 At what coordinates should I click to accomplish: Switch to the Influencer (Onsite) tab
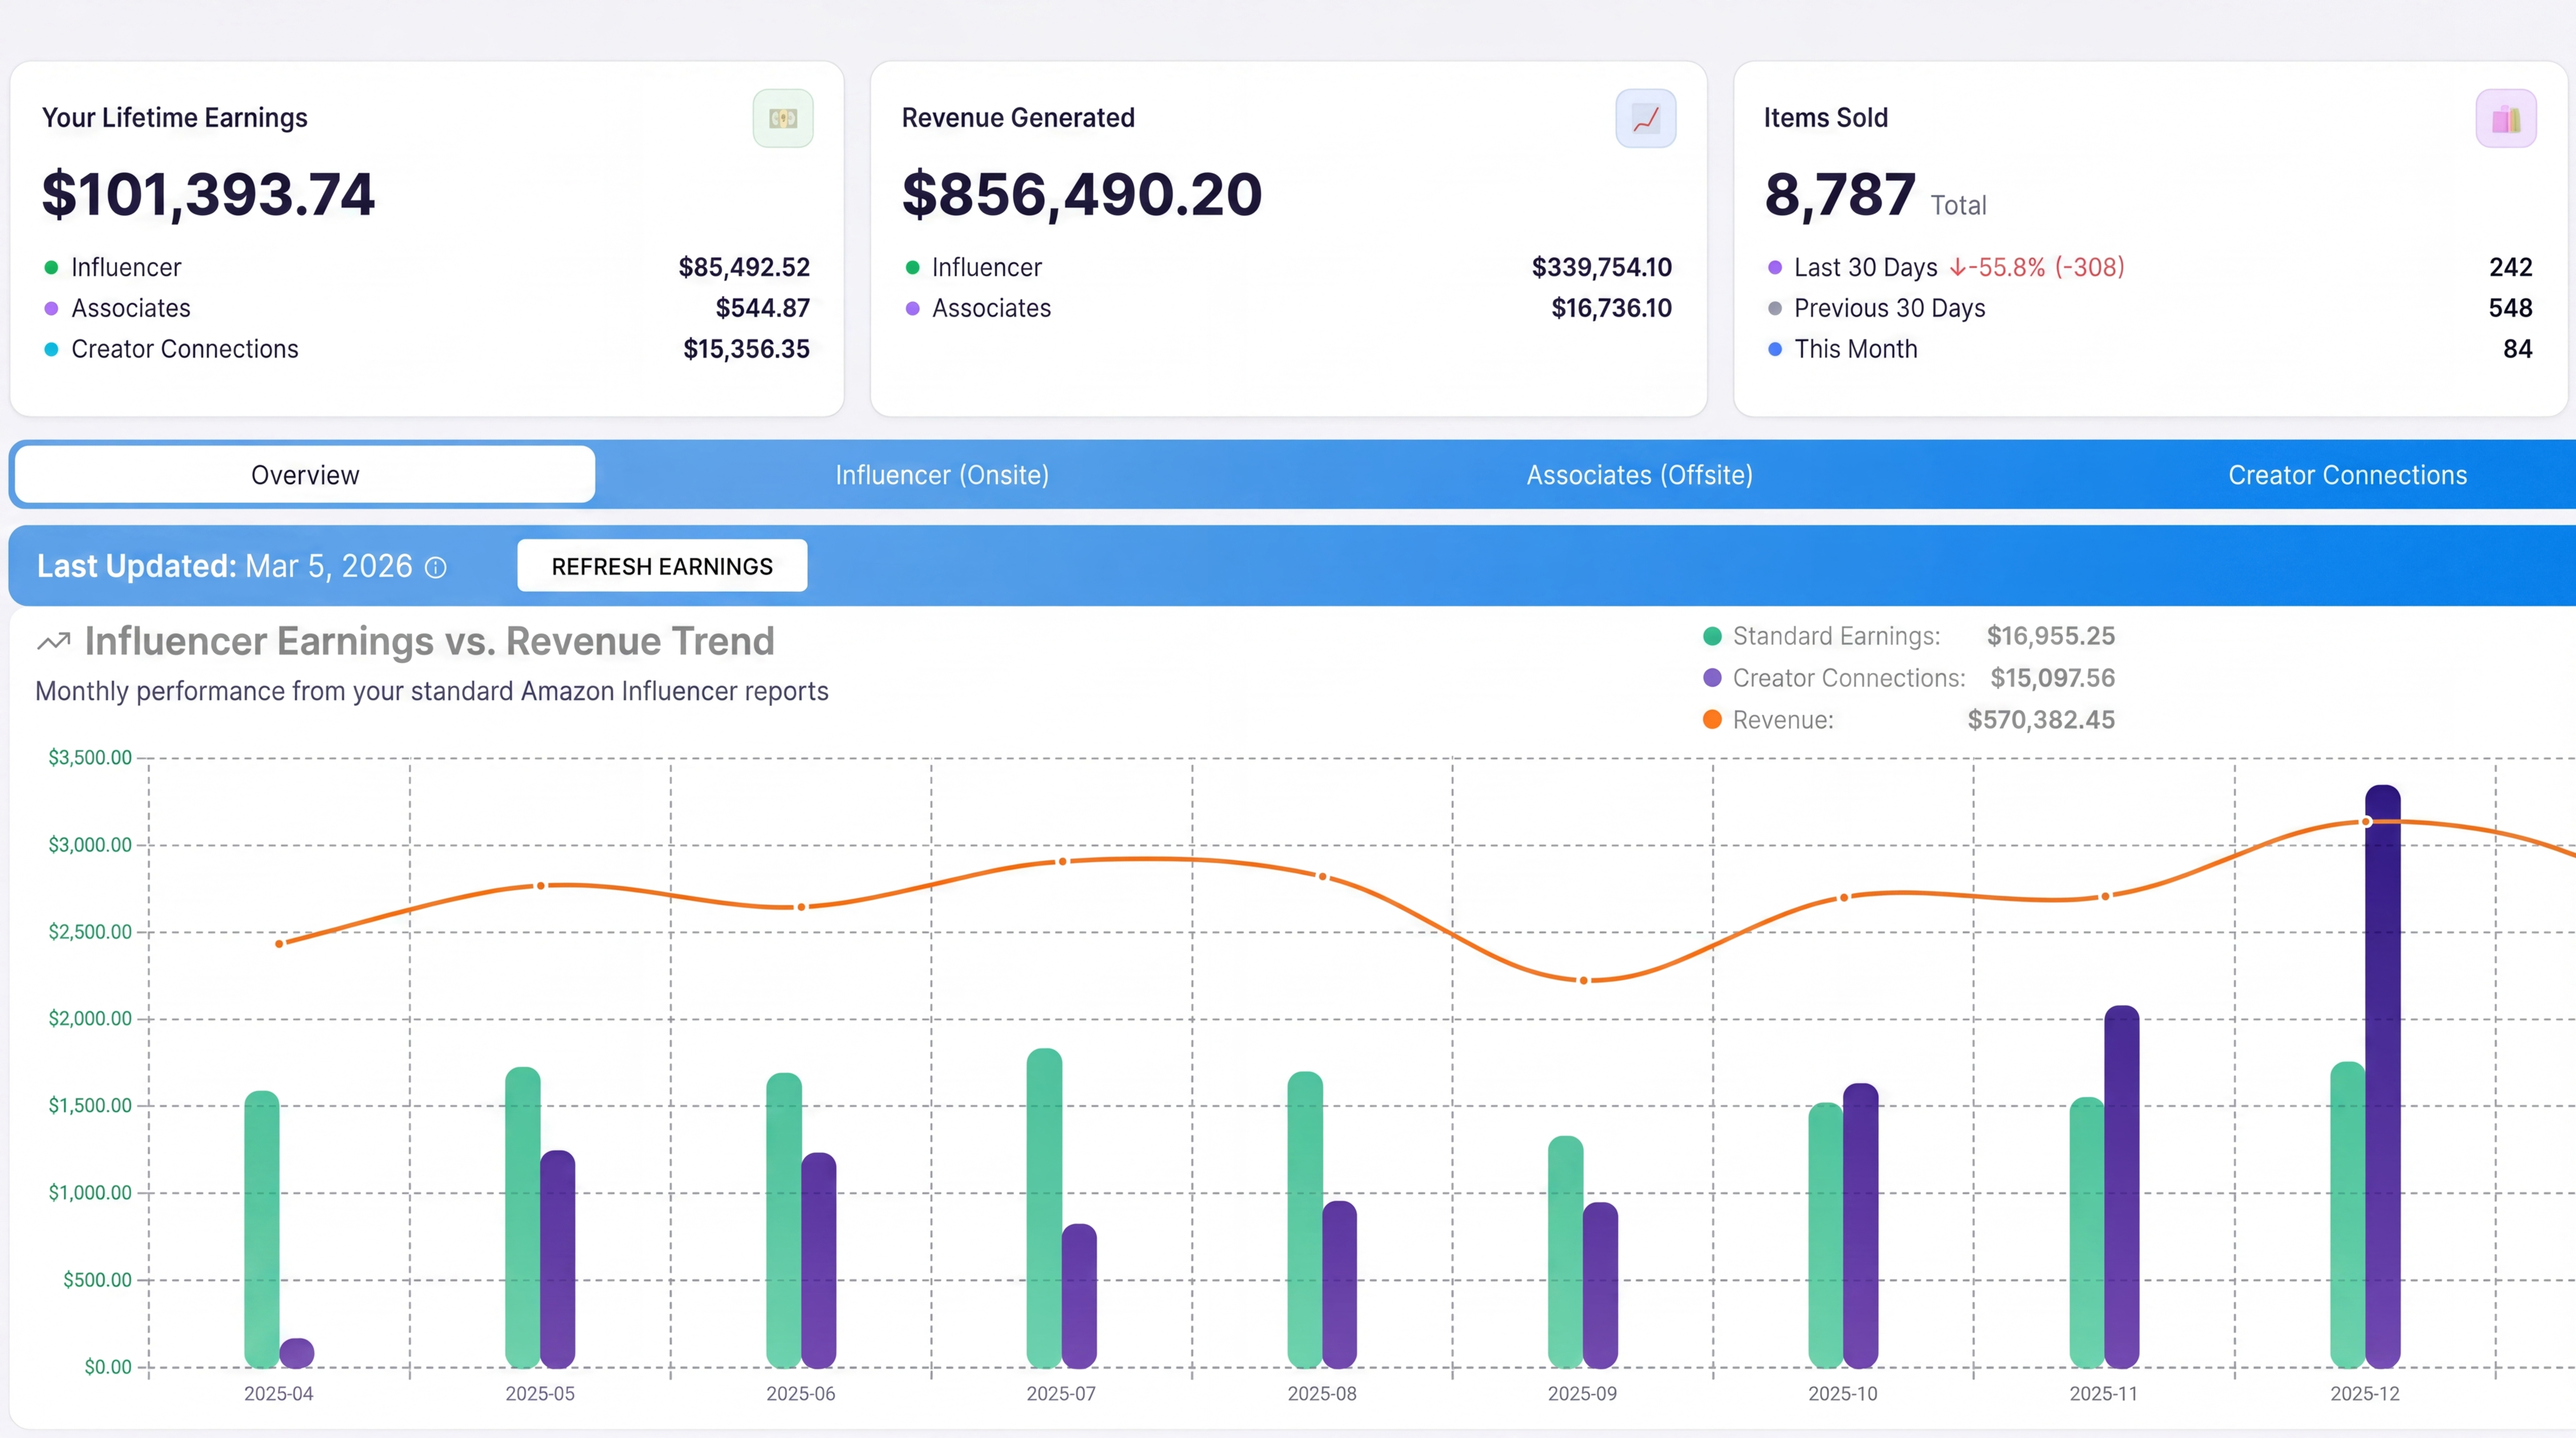pos(942,475)
